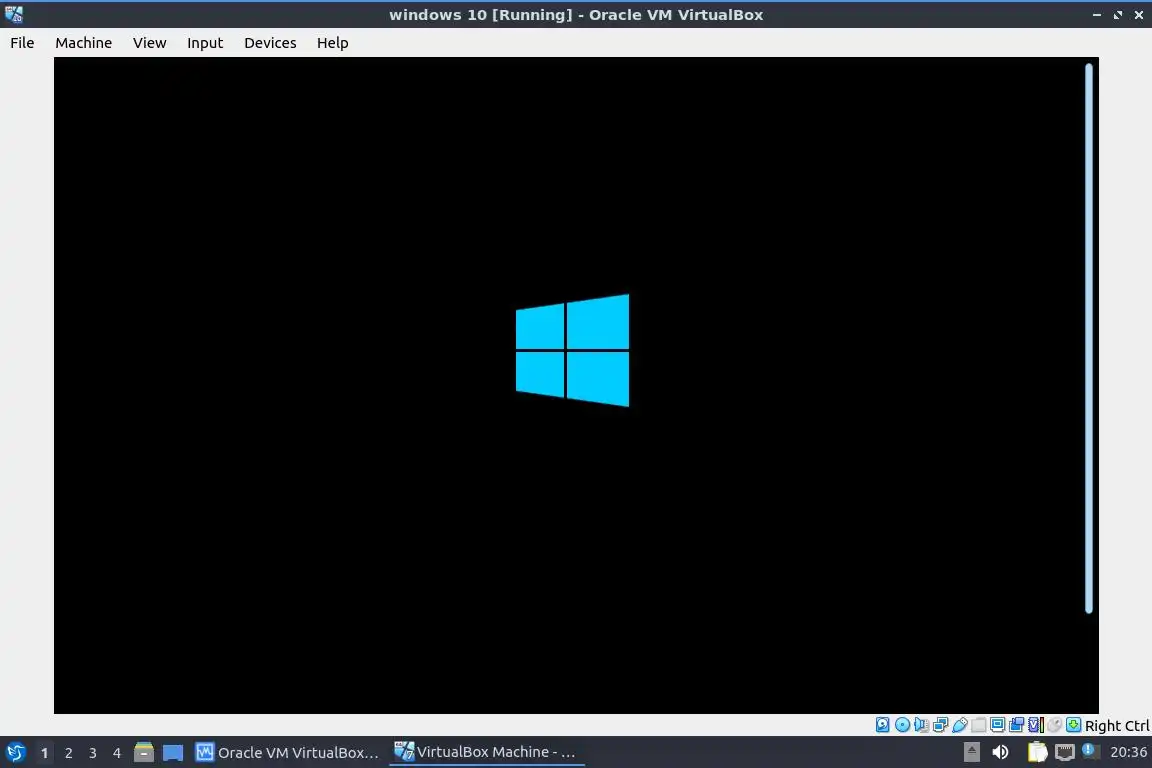Switch to workspace 2
Viewport: 1152px width, 768px height.
point(68,753)
